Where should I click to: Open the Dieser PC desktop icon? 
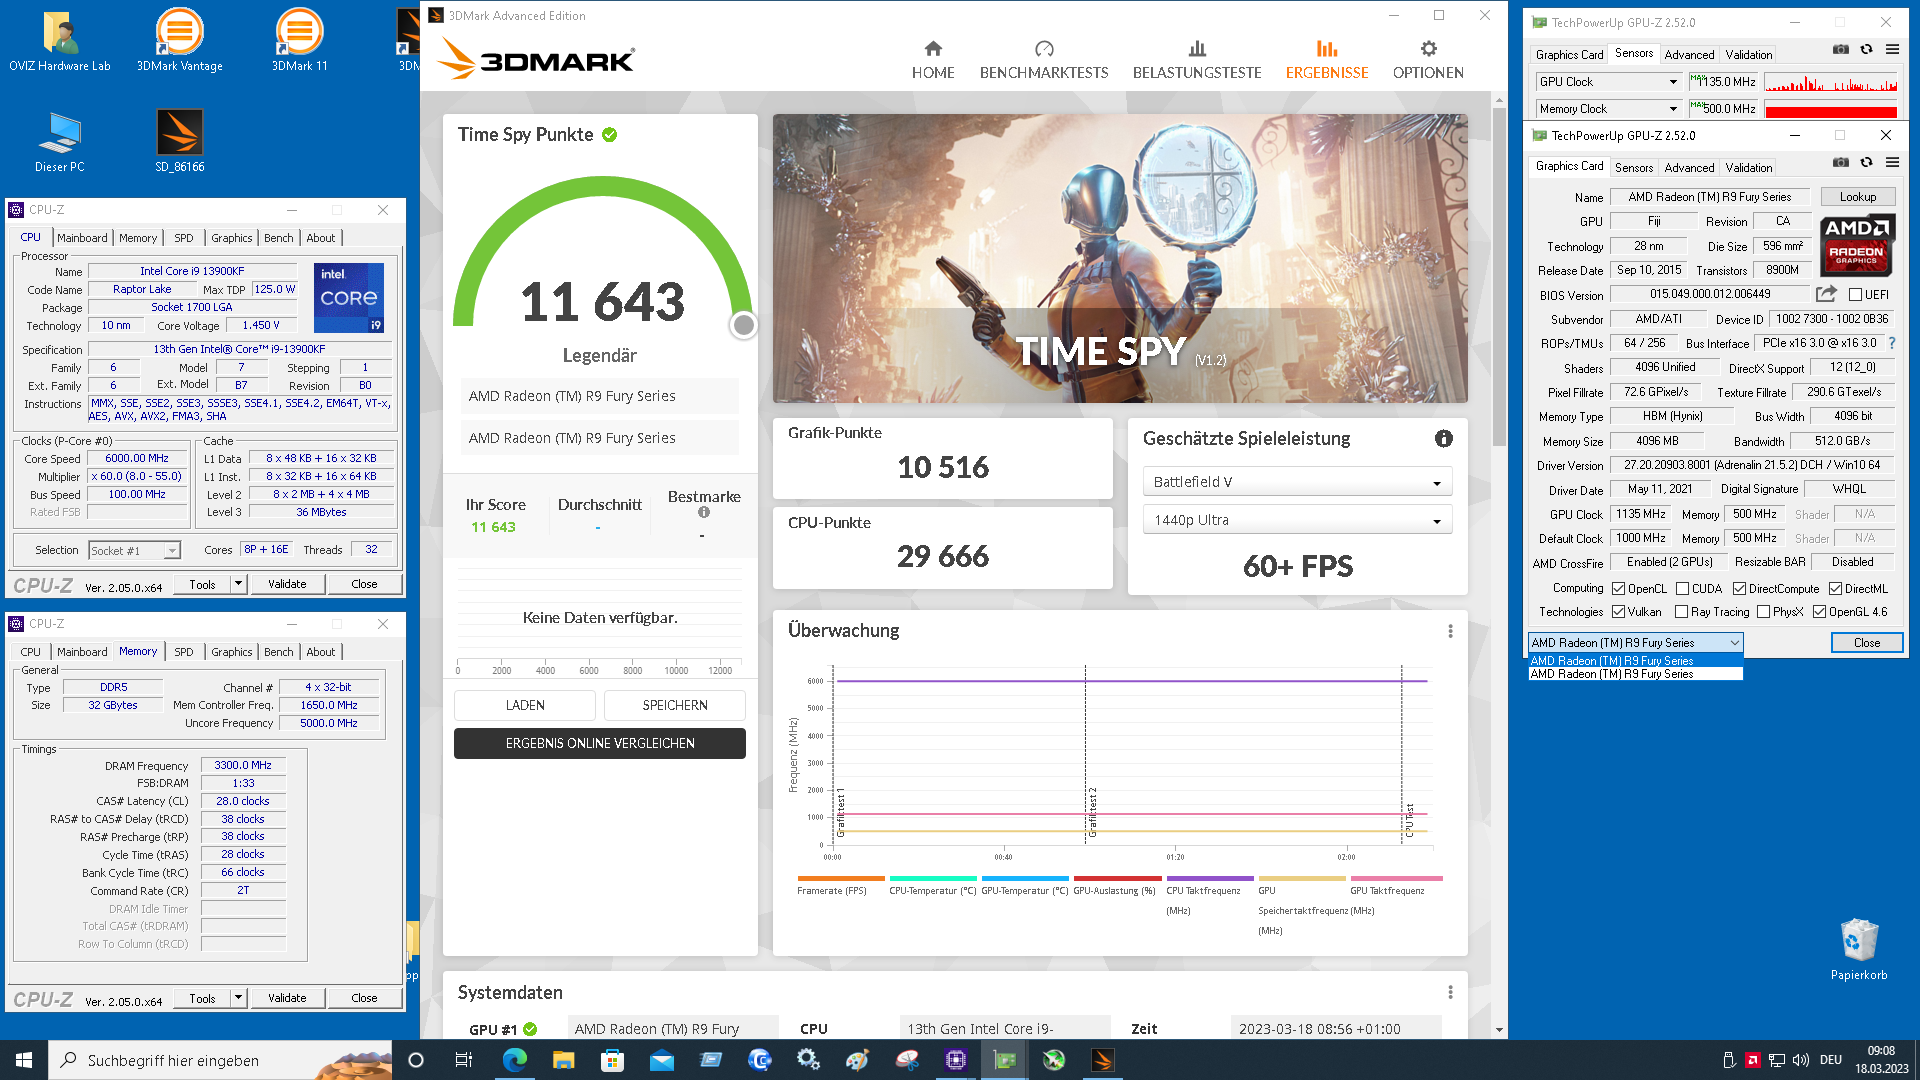tap(60, 142)
